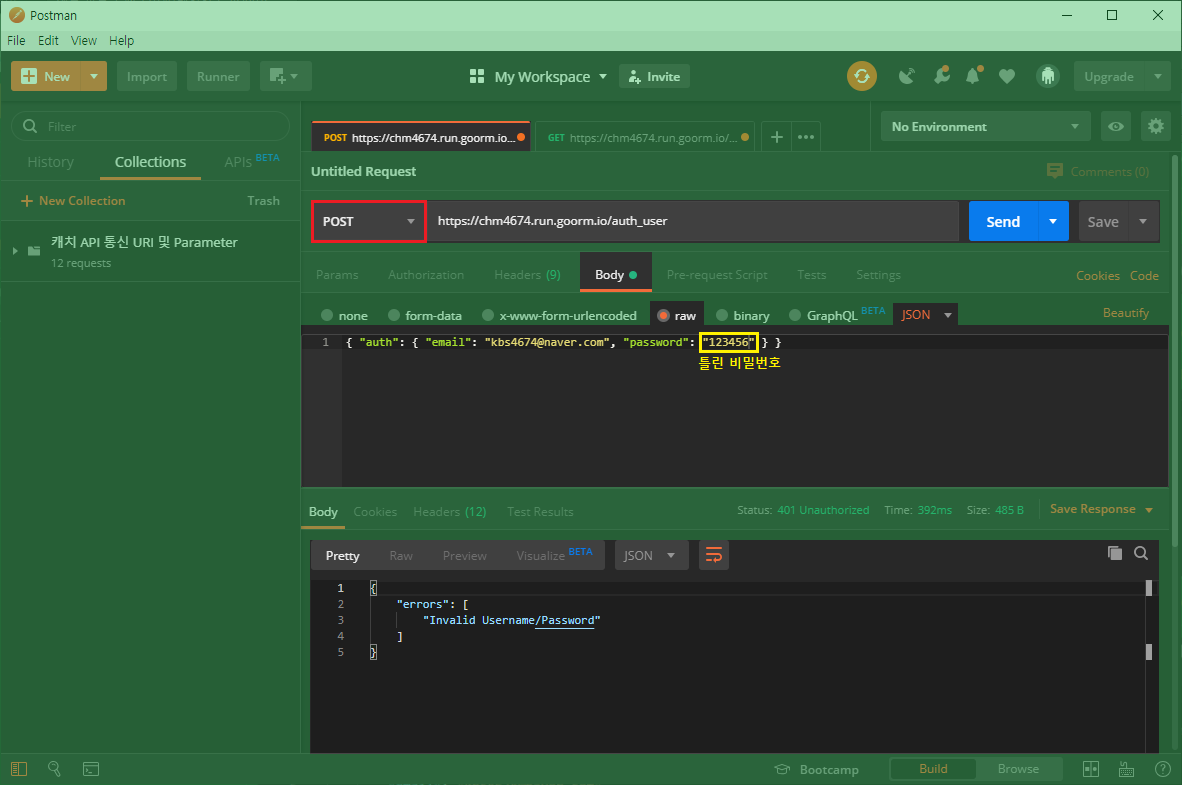Open the tab options three dots
Image resolution: width=1182 pixels, height=785 pixels.
[806, 137]
